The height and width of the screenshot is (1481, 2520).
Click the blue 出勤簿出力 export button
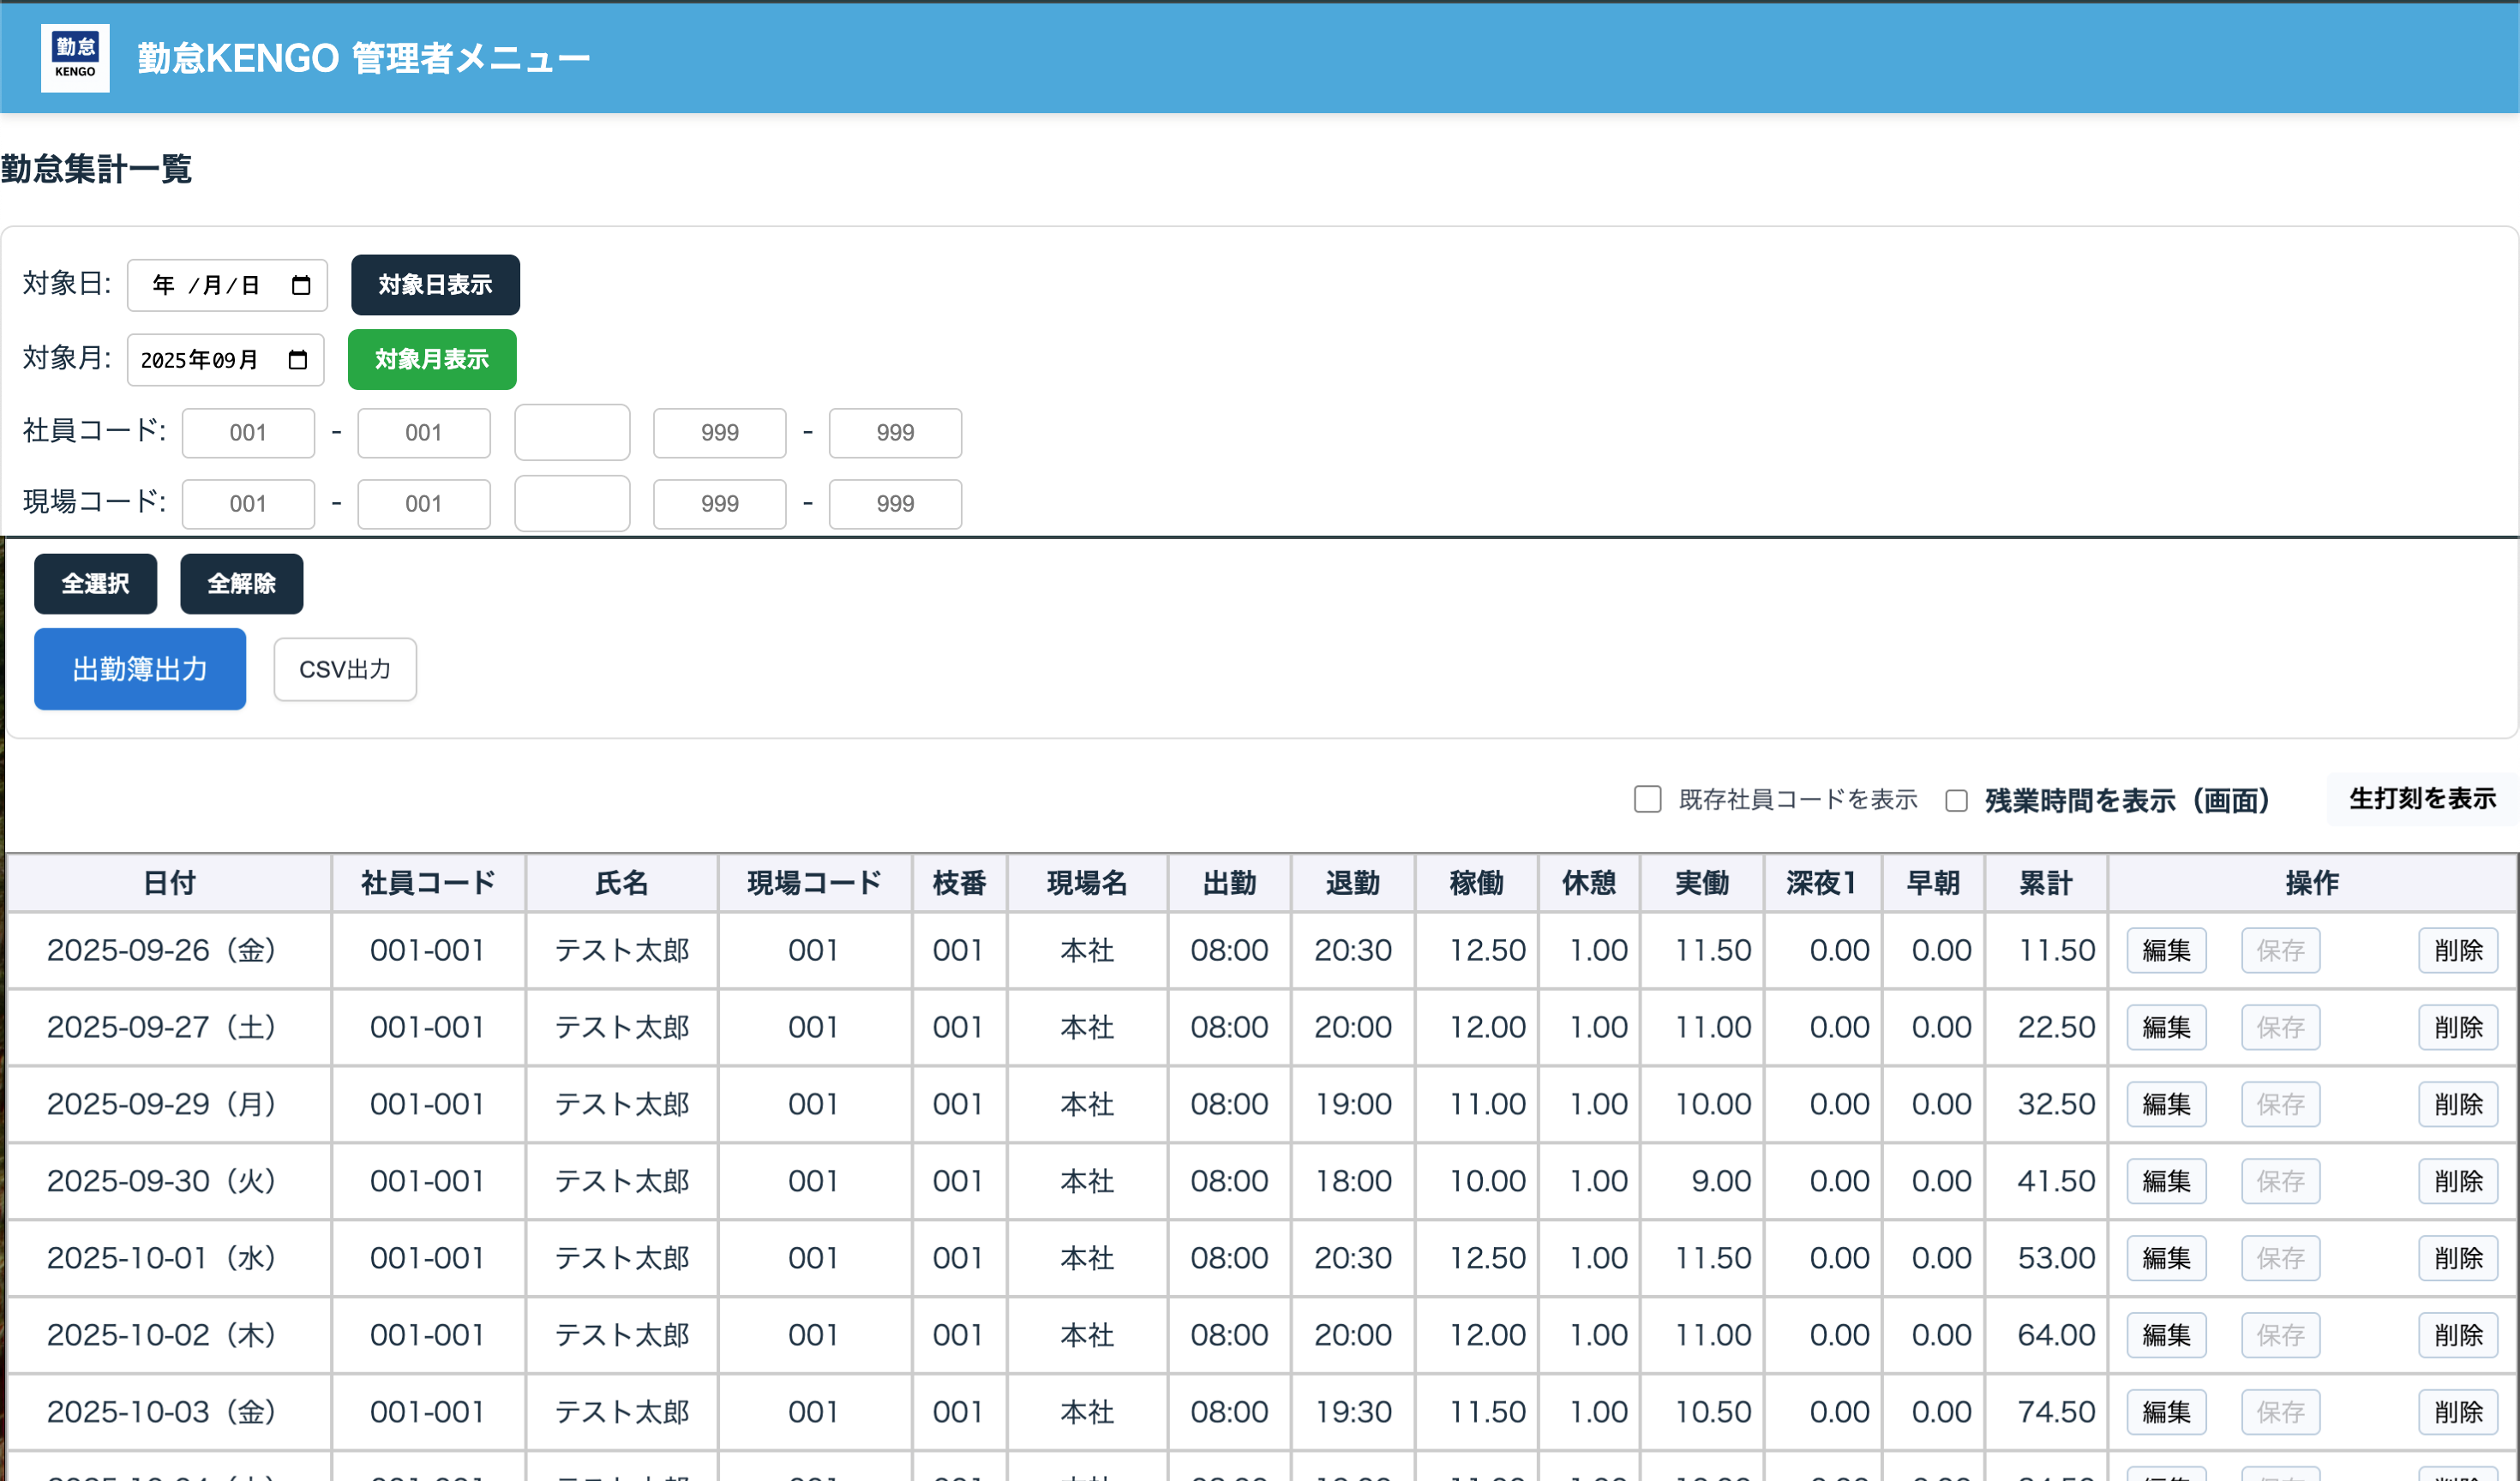click(x=139, y=669)
